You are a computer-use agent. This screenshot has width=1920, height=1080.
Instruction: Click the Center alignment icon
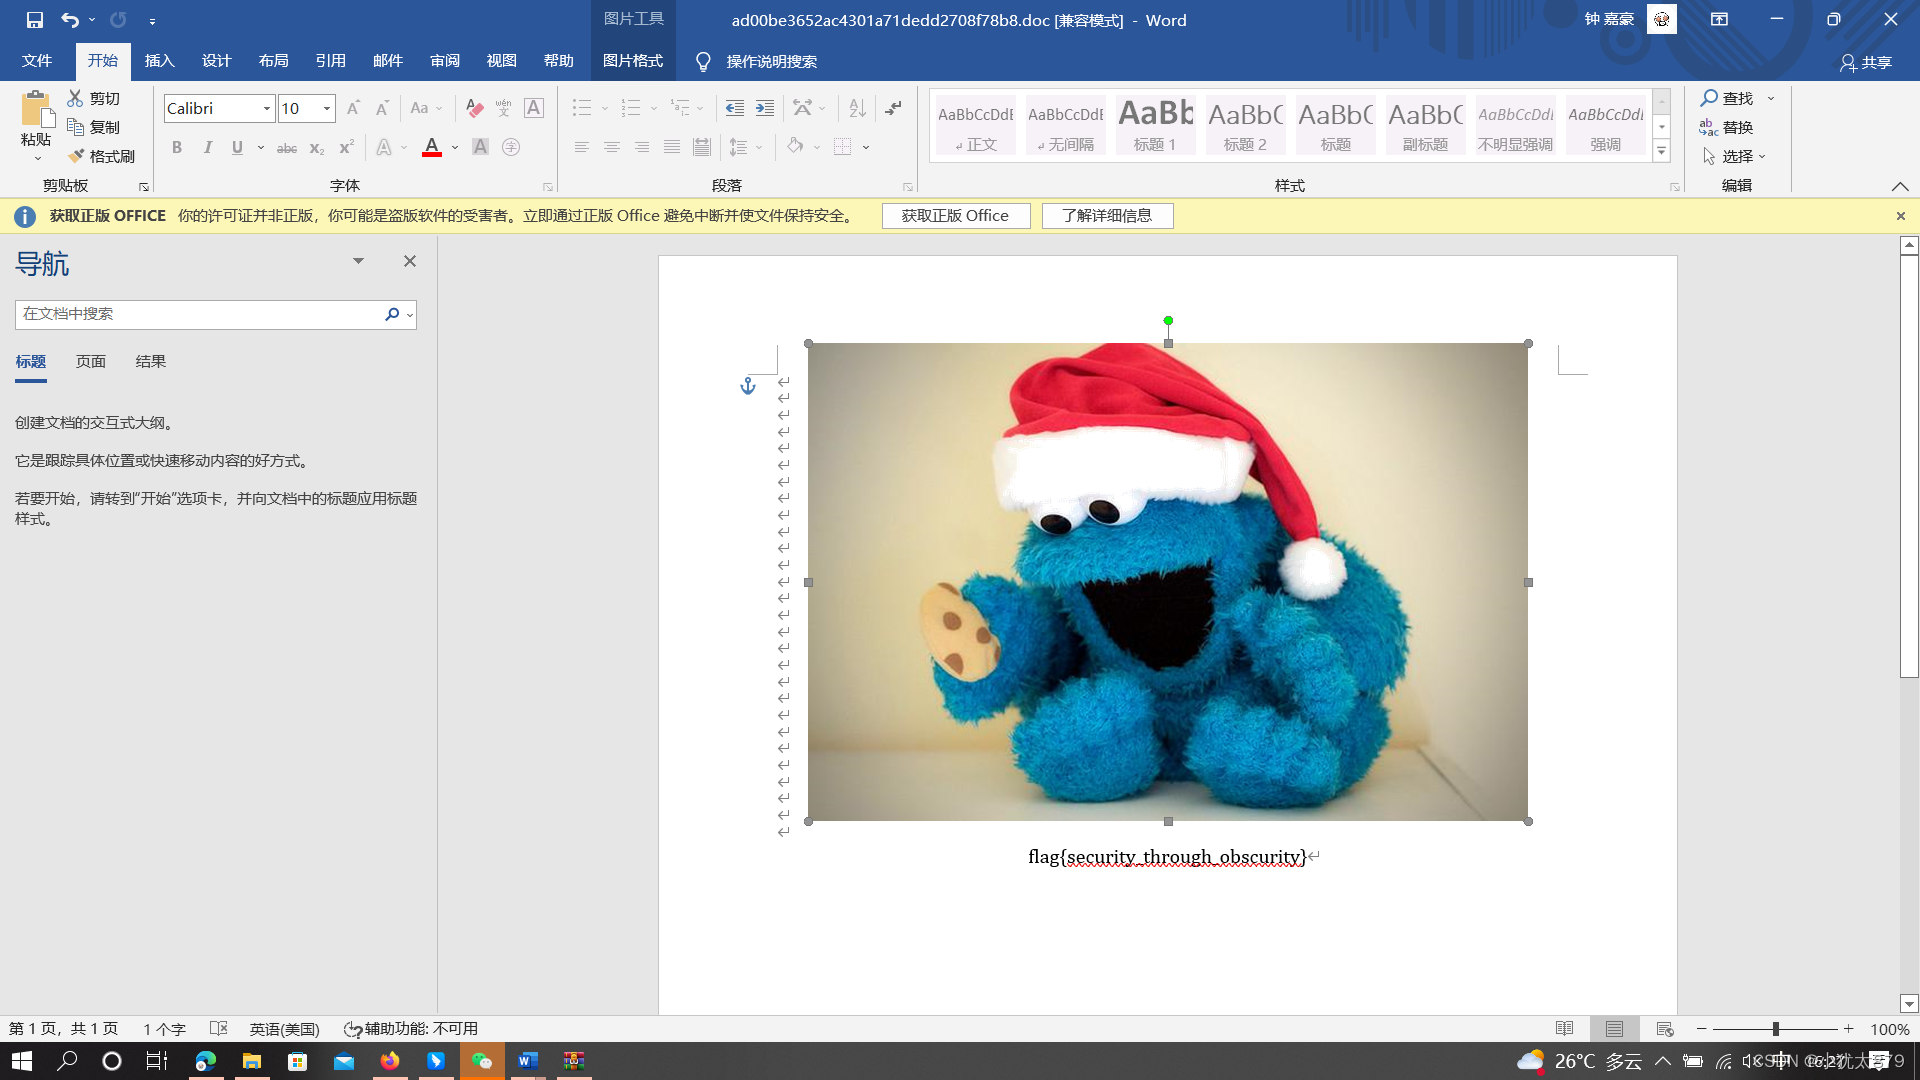611,147
